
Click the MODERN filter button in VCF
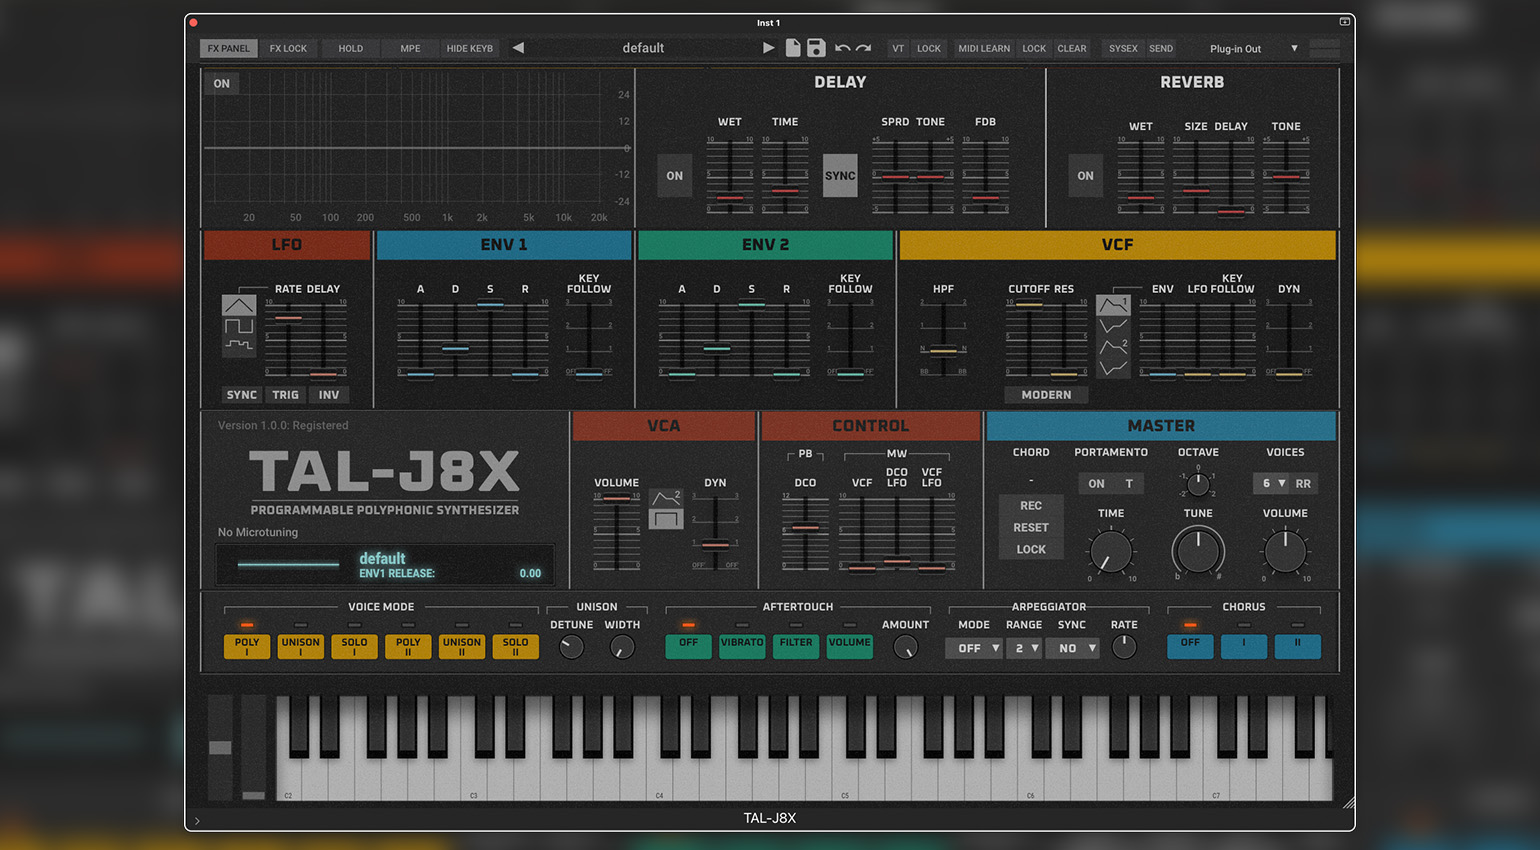(x=1046, y=395)
